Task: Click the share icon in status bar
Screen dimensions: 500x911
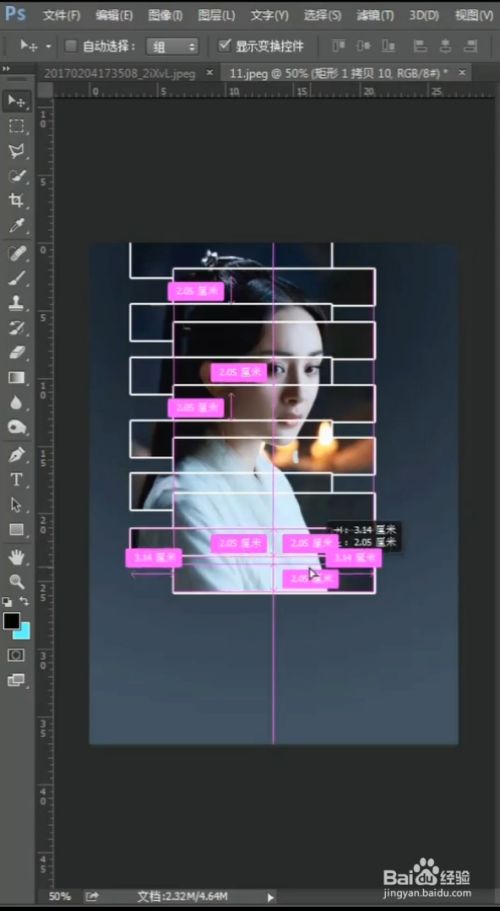Action: click(92, 896)
